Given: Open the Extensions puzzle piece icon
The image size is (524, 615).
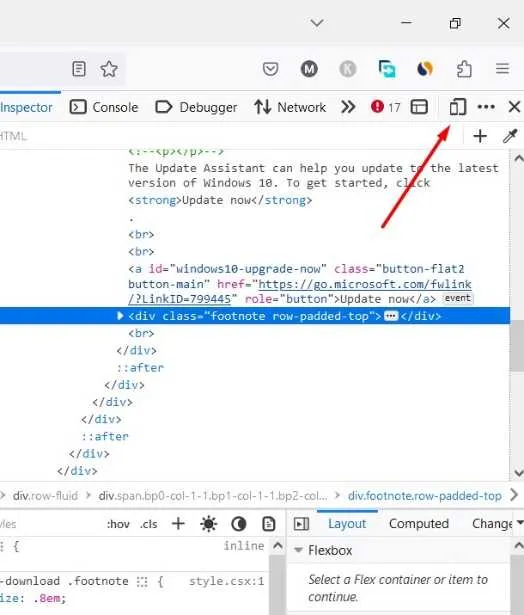Looking at the screenshot, I should click(464, 69).
